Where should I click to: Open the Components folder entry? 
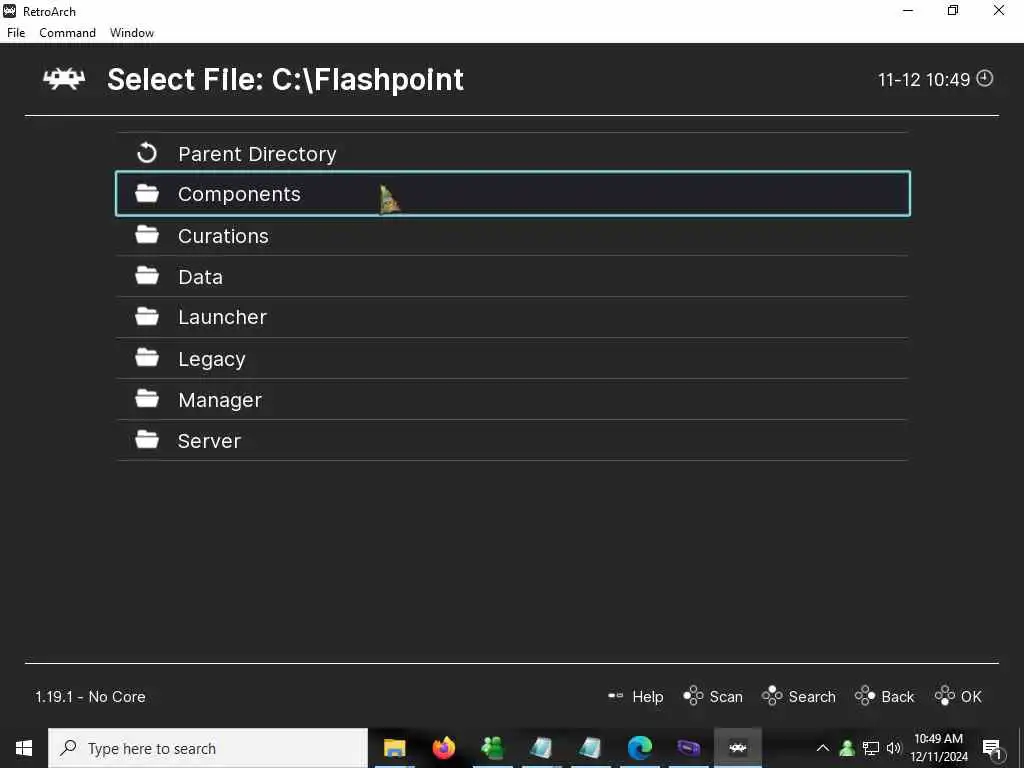[x=513, y=194]
